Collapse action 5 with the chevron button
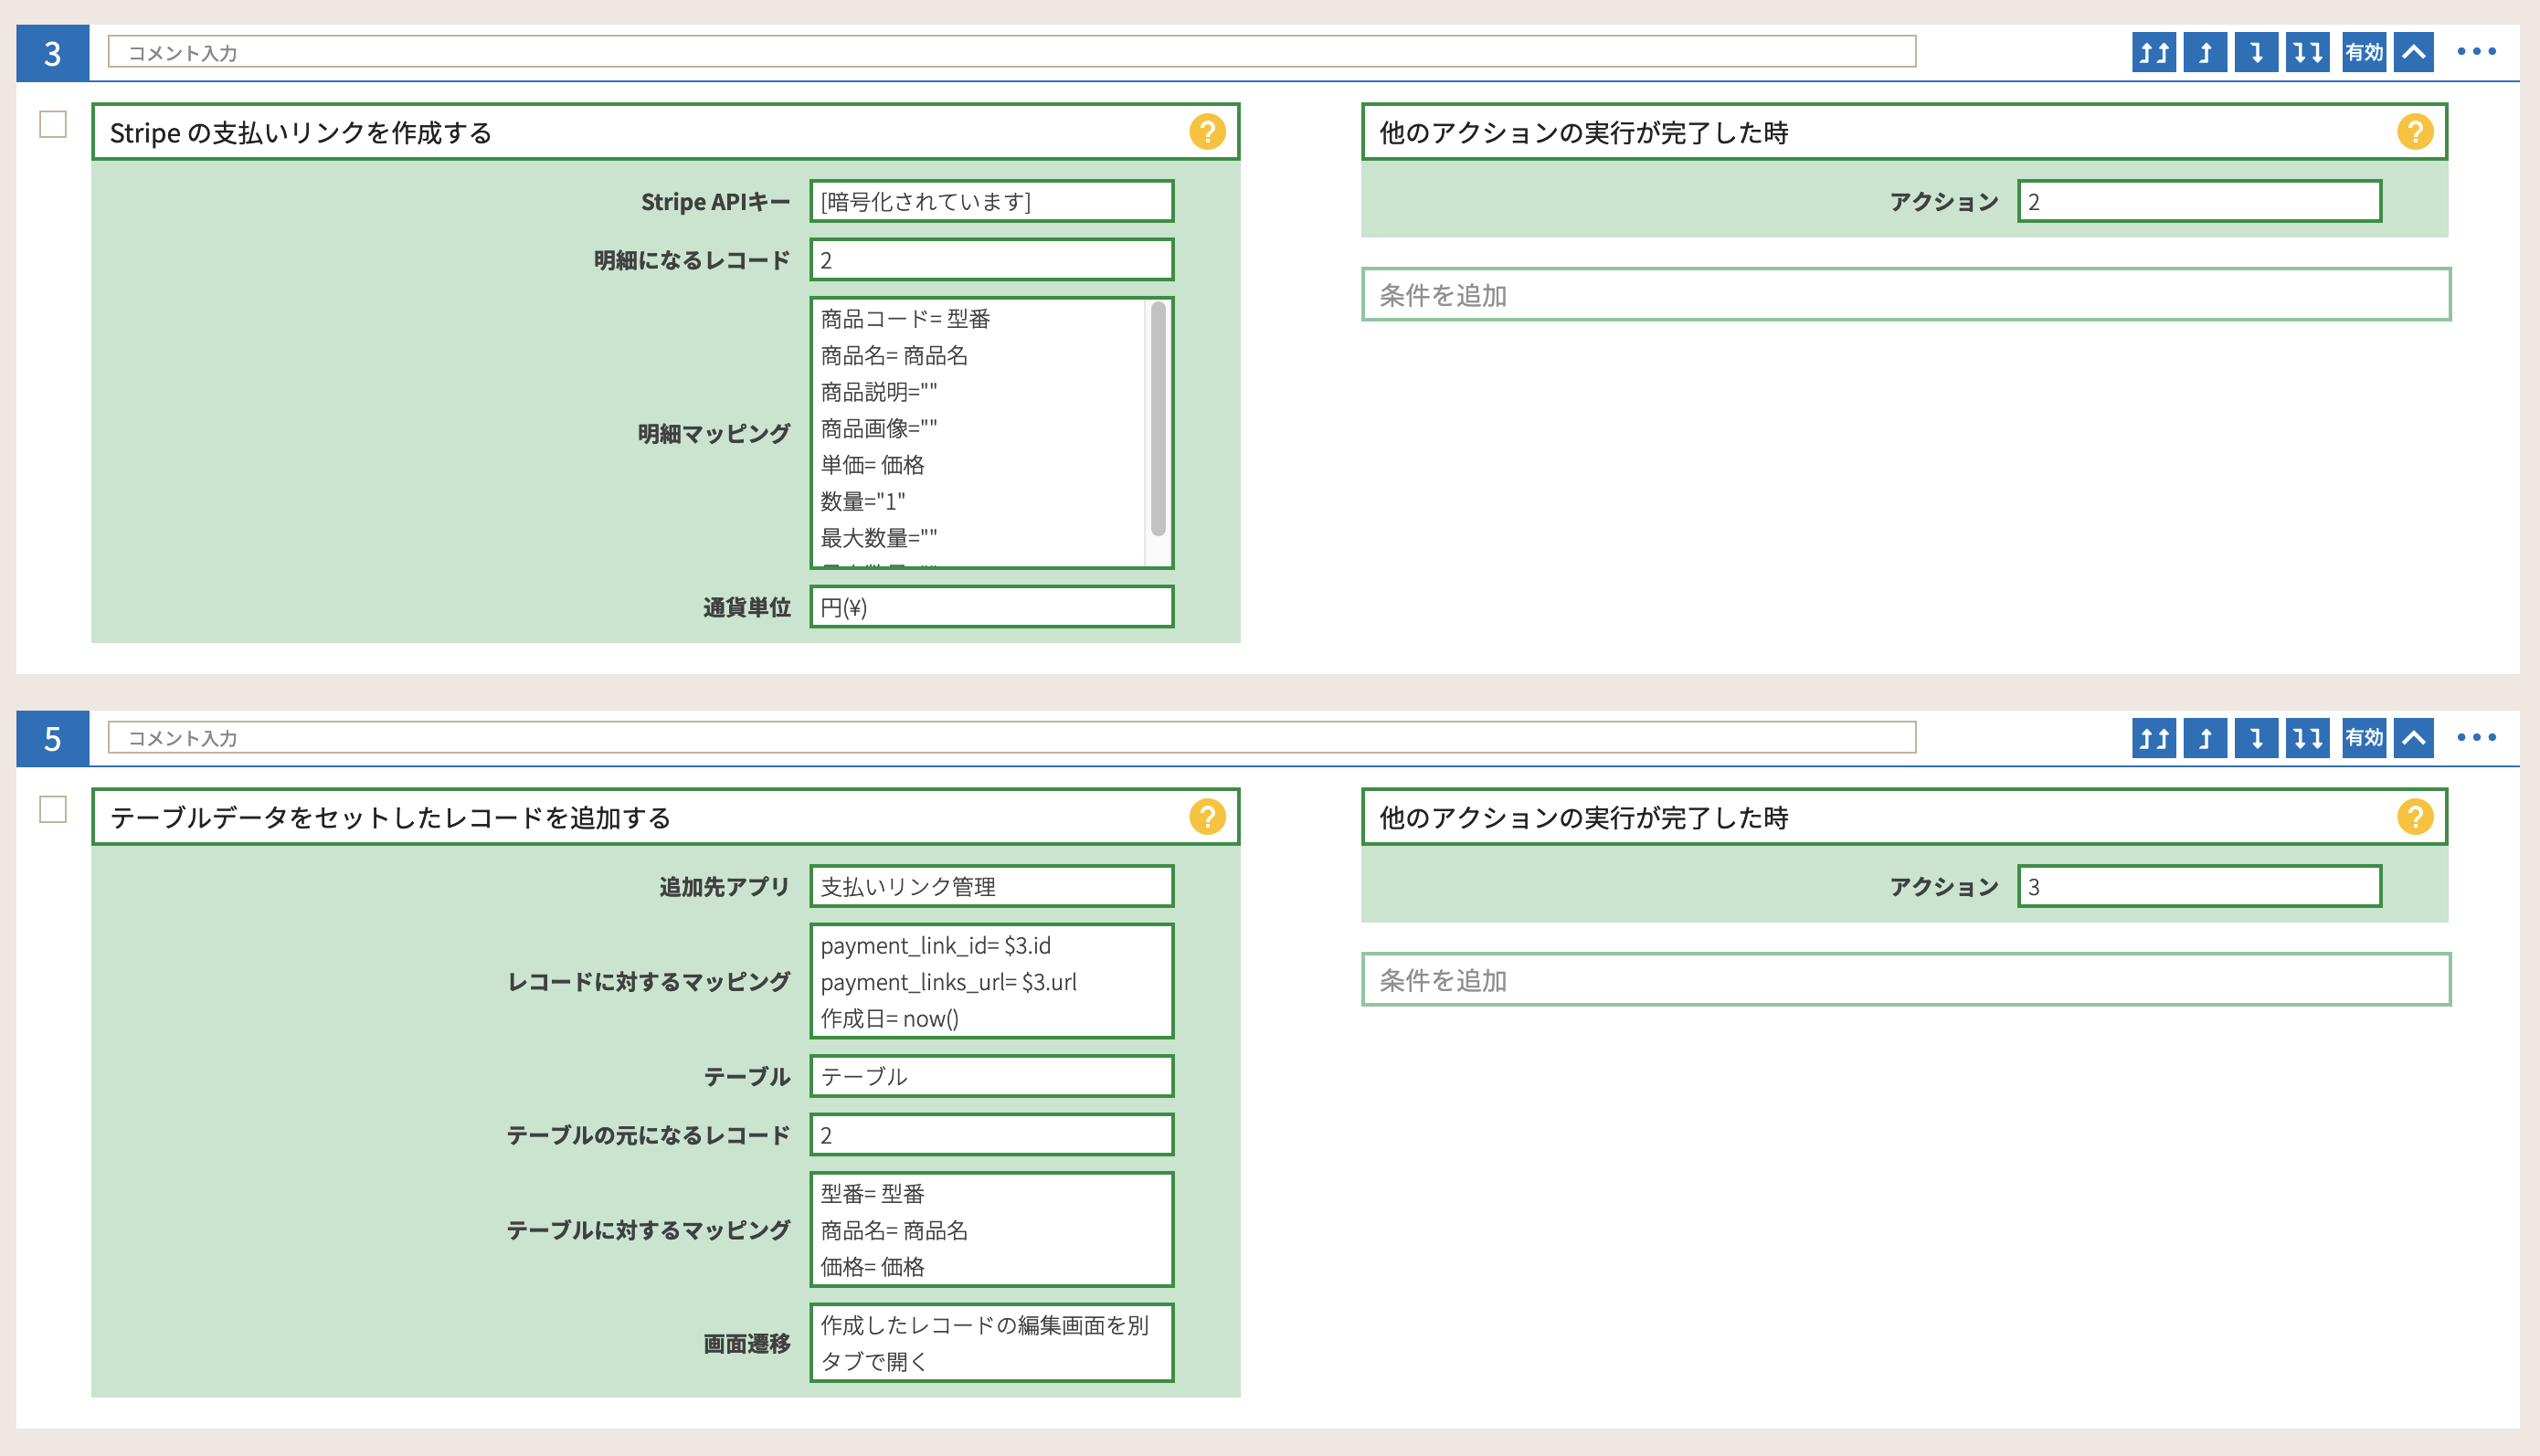The height and width of the screenshot is (1456, 2540). pos(2412,738)
